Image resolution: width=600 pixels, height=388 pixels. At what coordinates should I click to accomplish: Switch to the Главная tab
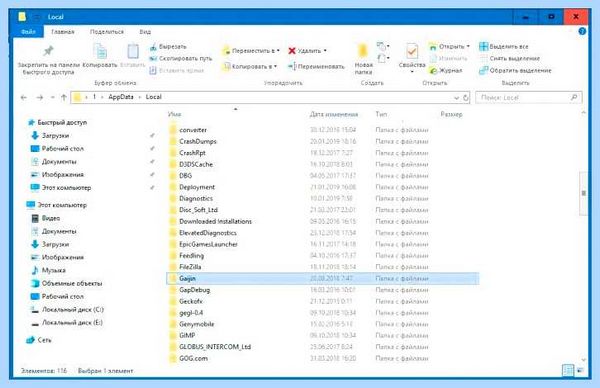point(63,32)
